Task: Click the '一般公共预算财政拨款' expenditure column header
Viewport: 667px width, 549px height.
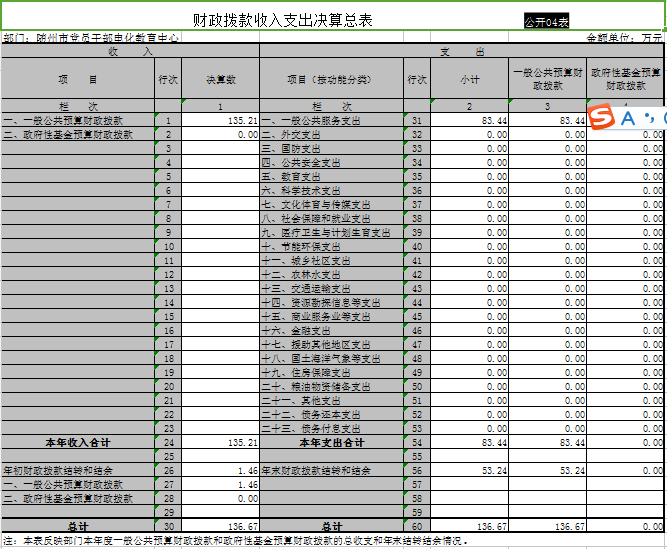Action: pos(547,78)
